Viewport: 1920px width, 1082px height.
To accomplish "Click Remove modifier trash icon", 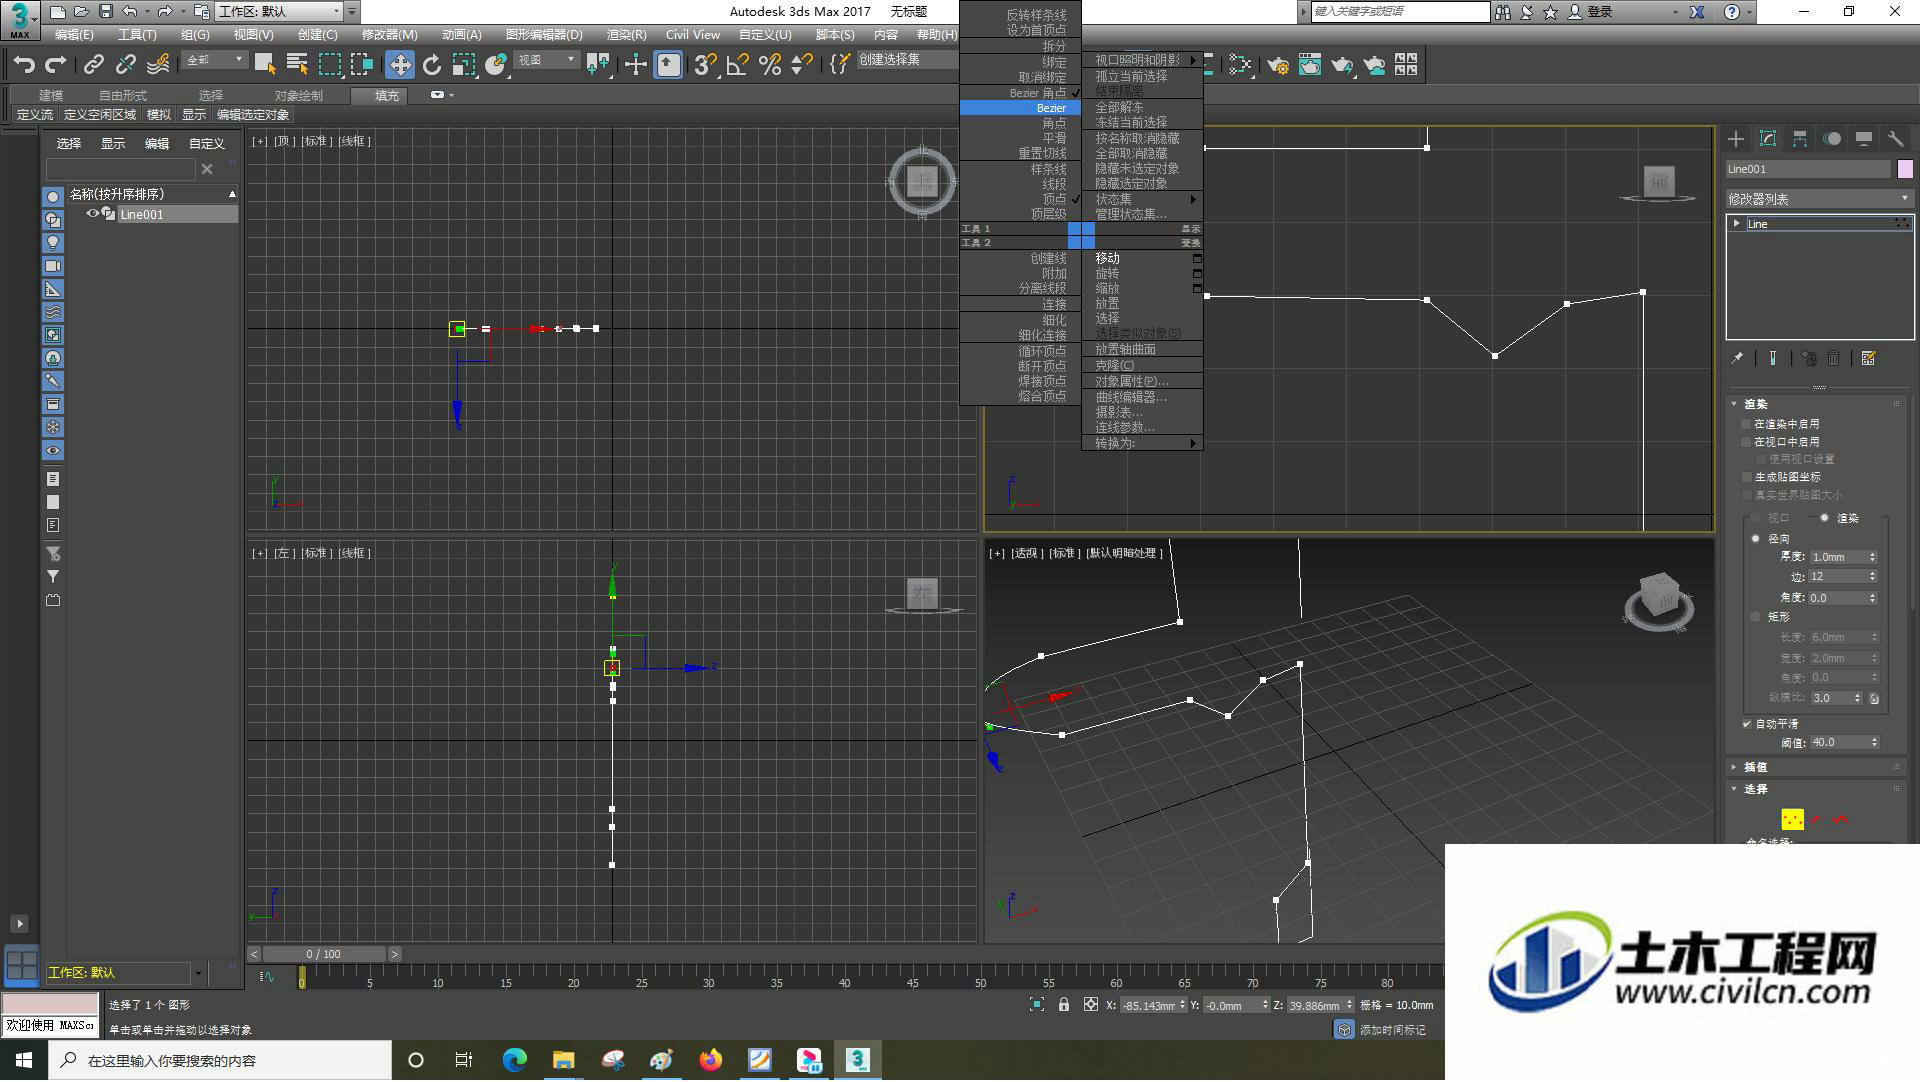I will tap(1834, 358).
